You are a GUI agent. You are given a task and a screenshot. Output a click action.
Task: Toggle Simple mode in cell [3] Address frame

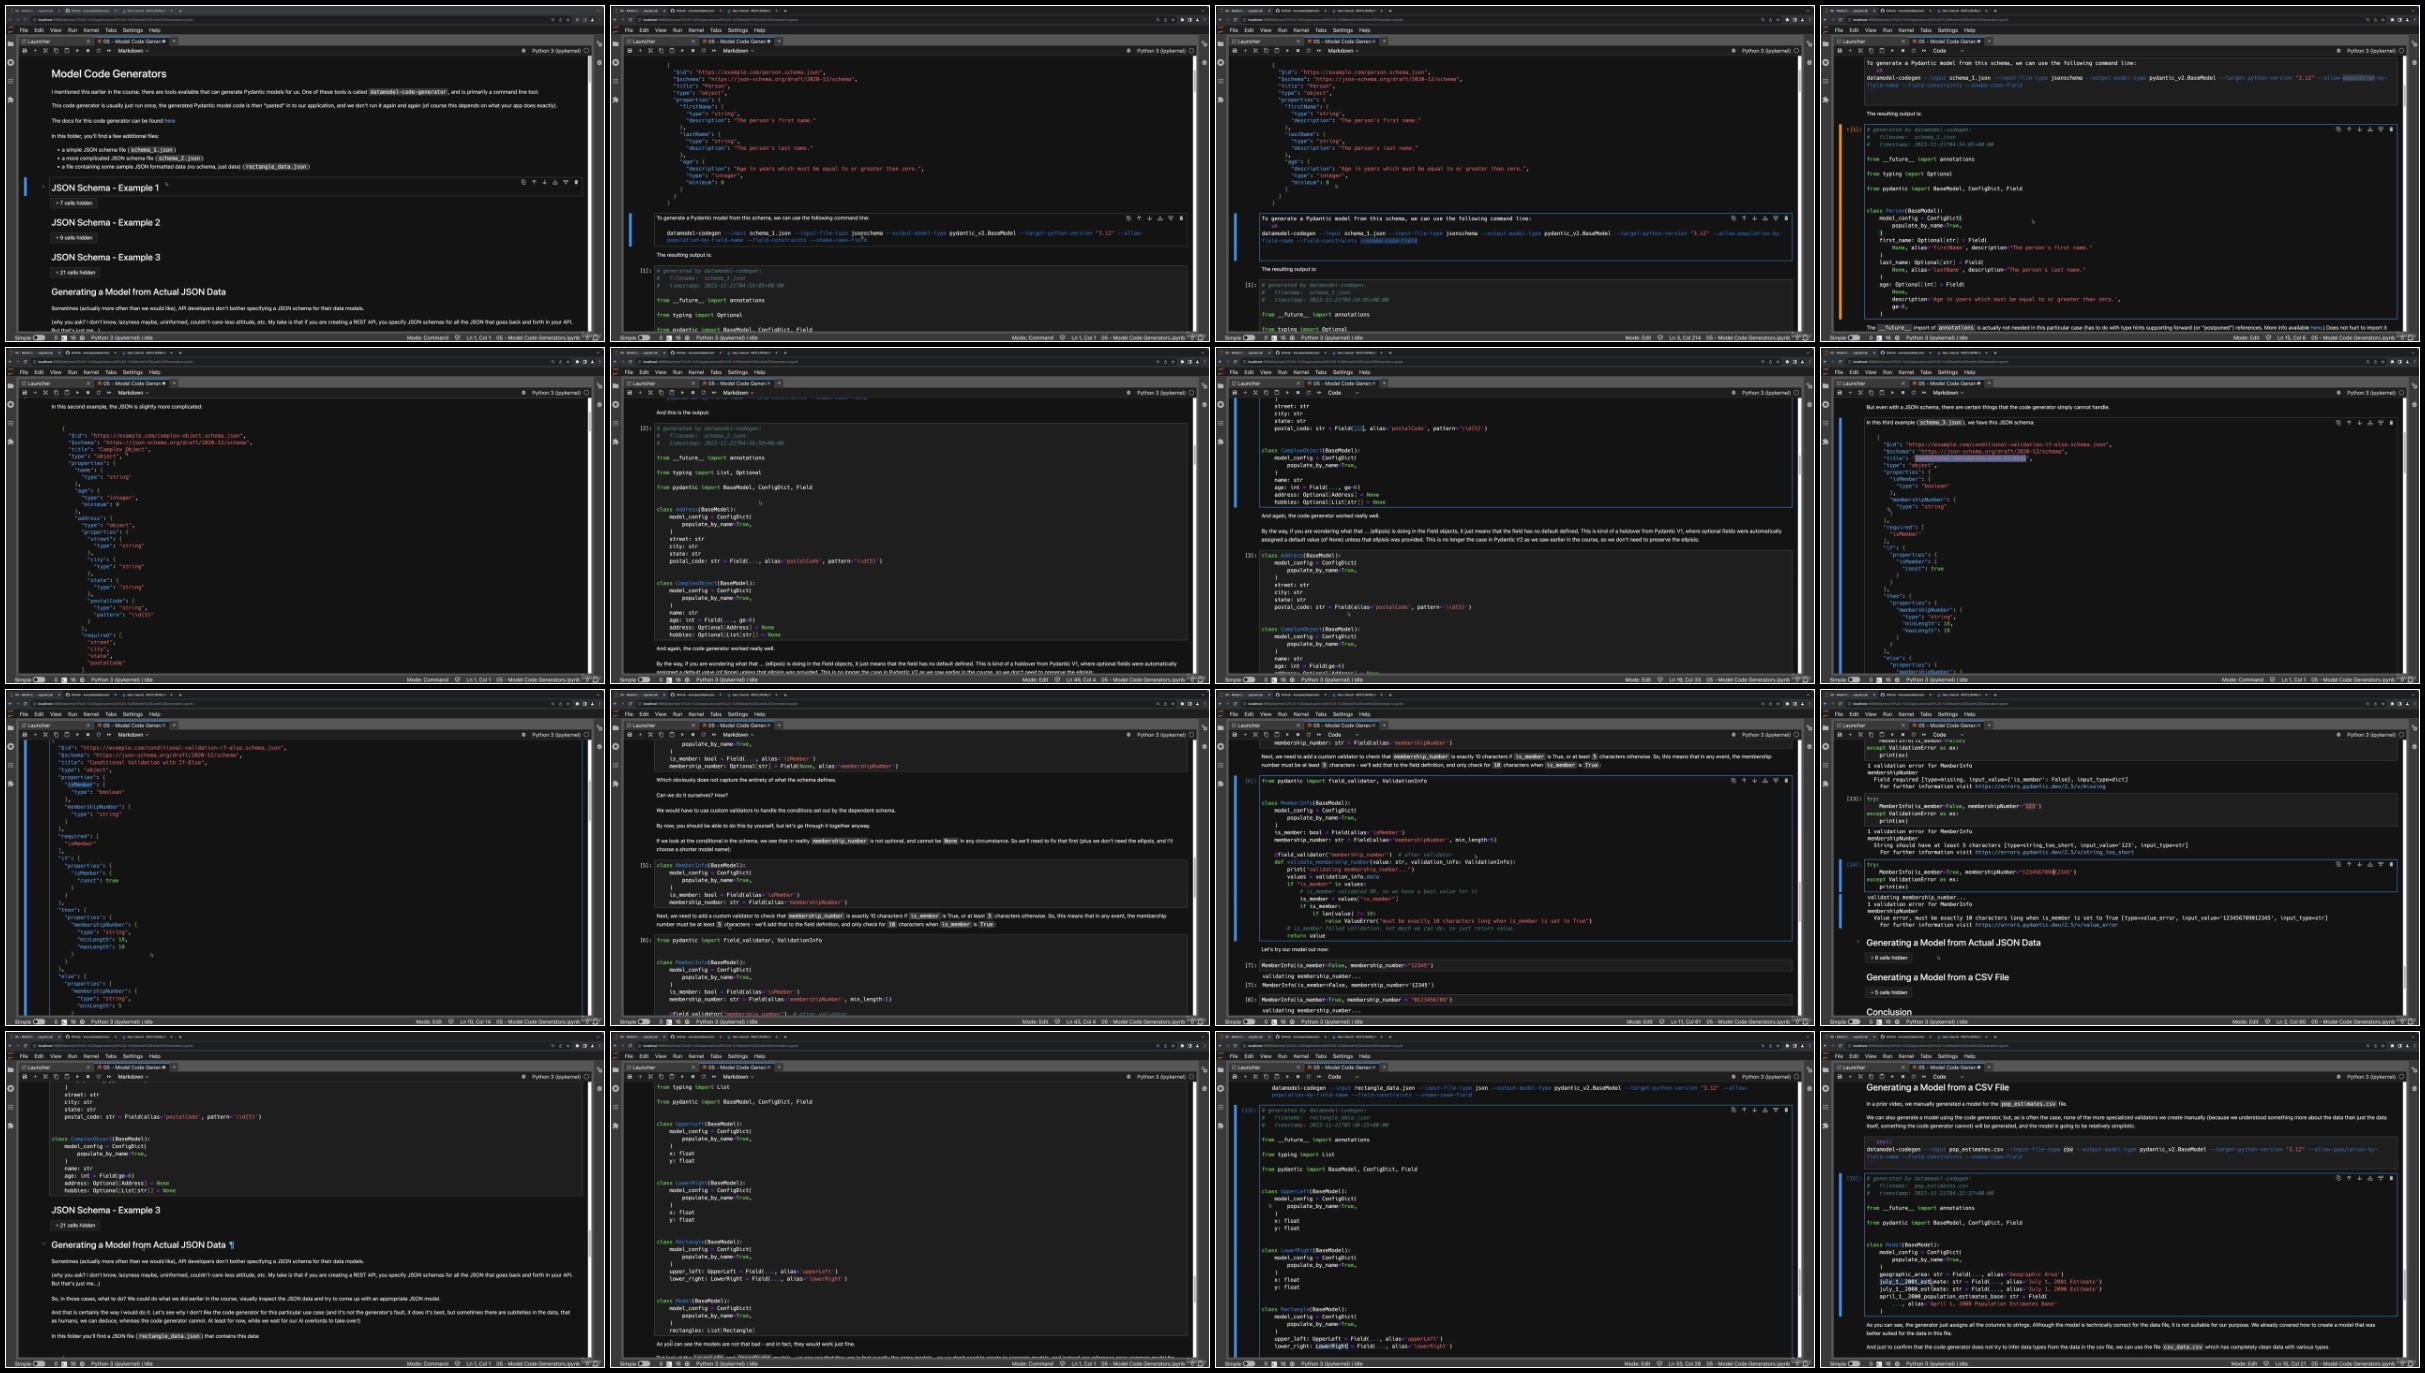coord(1249,680)
